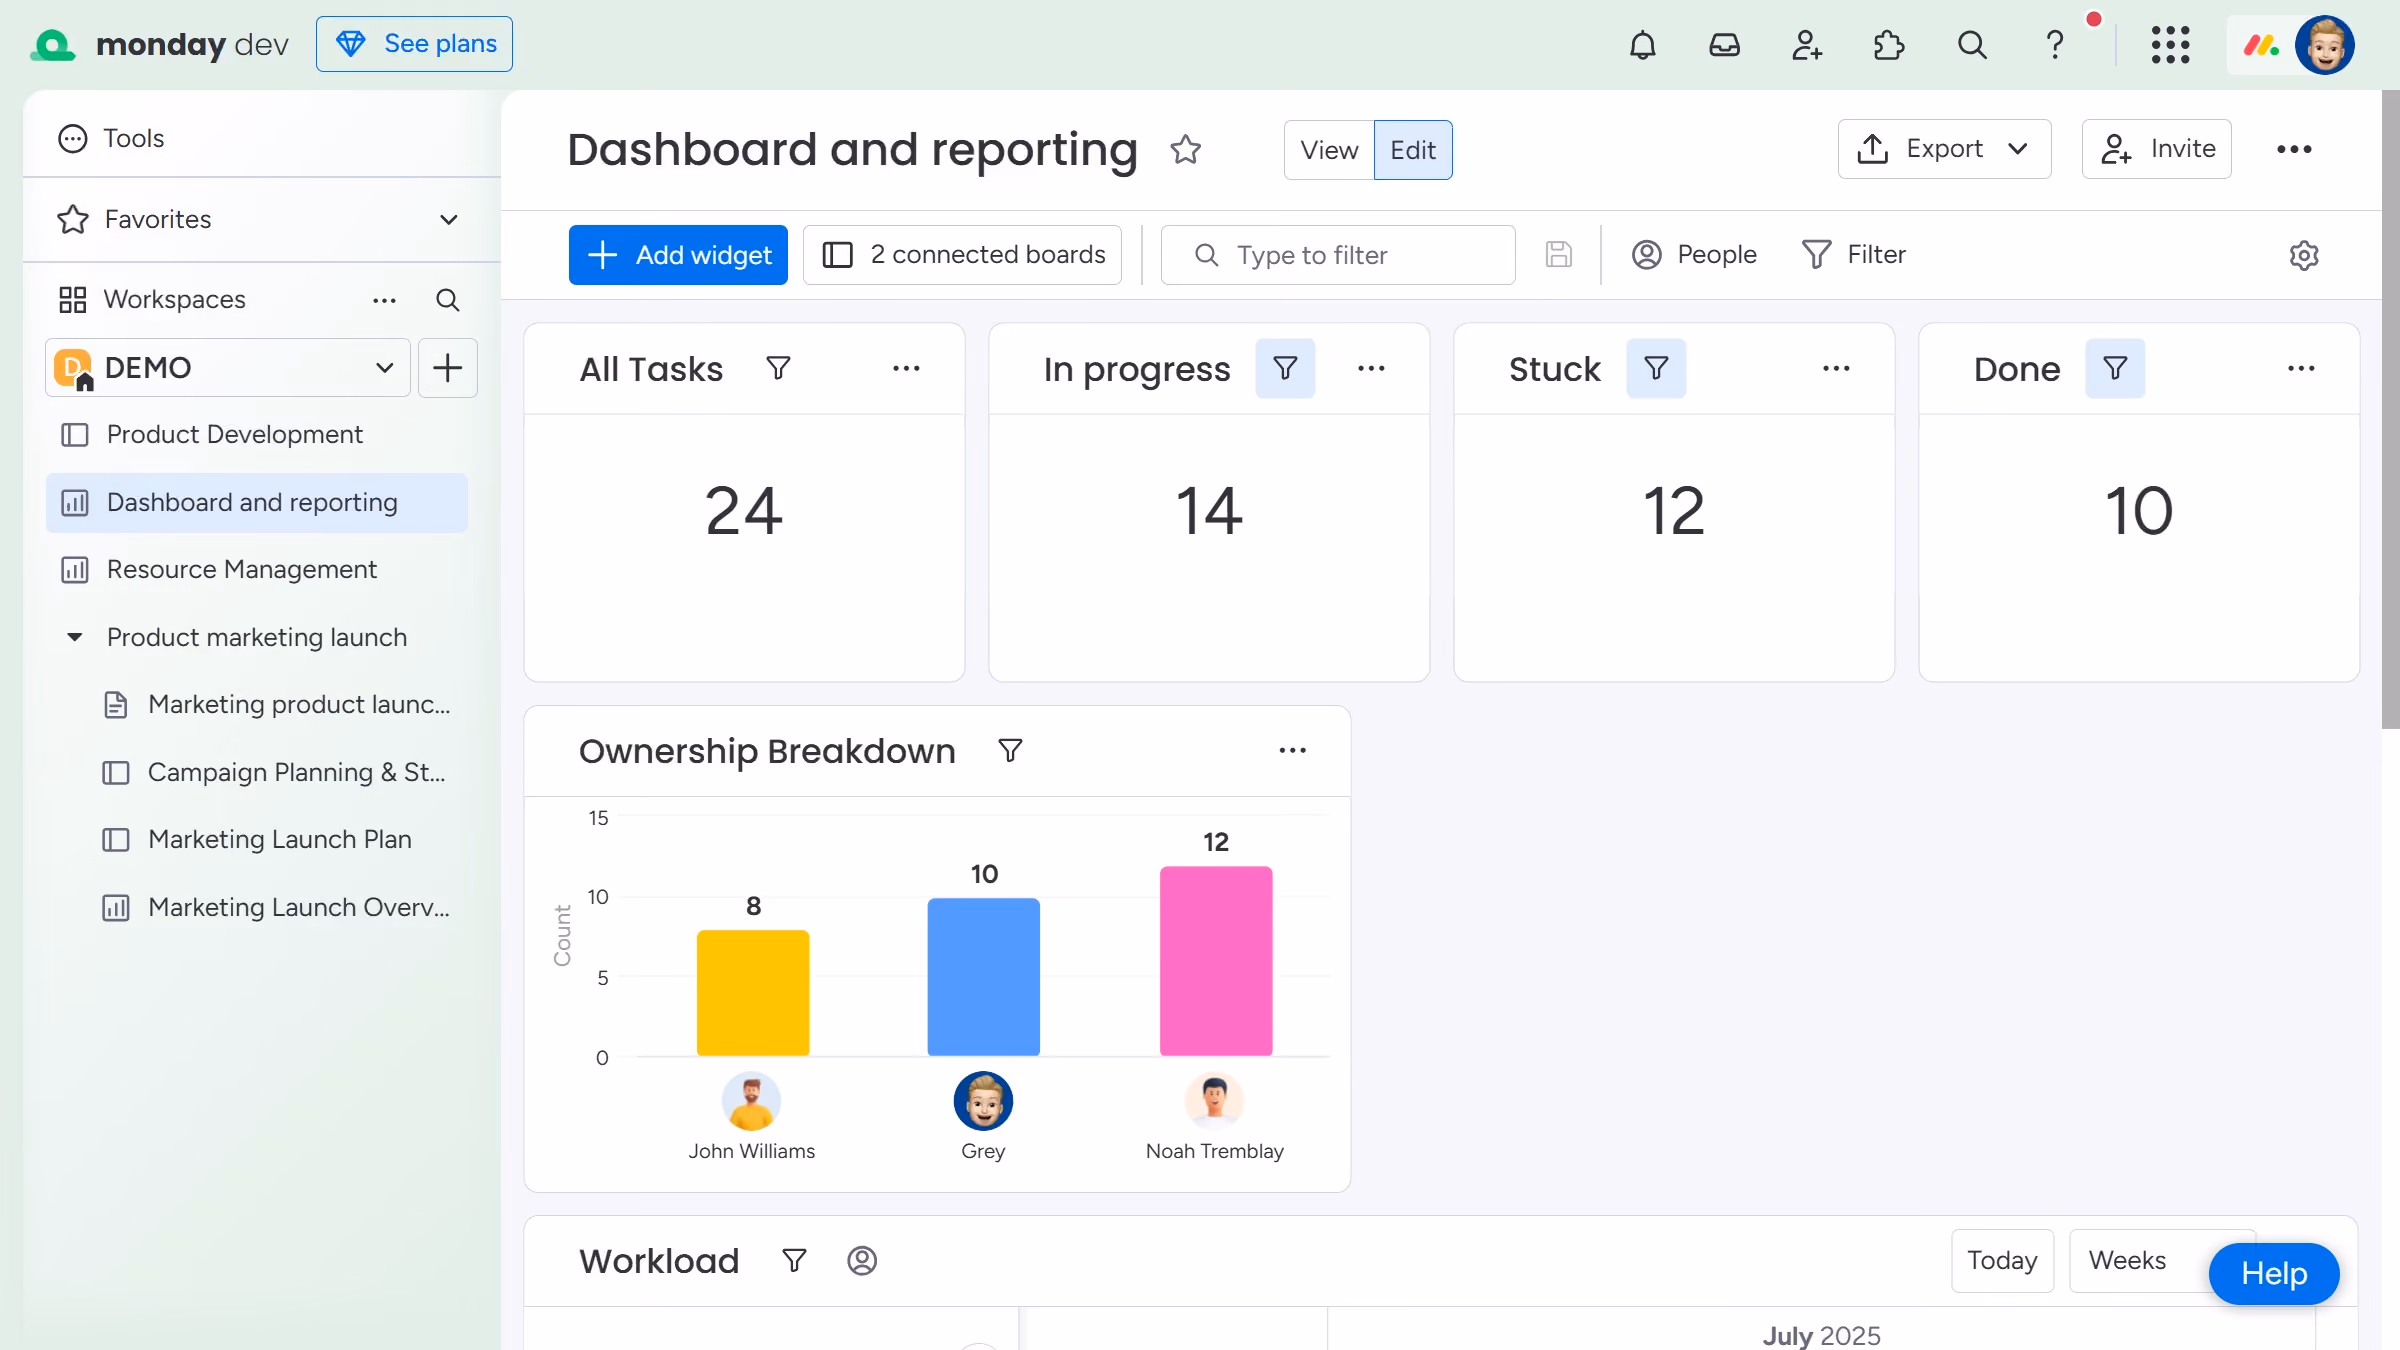Viewport: 2400px width, 1350px height.
Task: Open the Done widget three-dot menu
Action: 2301,368
